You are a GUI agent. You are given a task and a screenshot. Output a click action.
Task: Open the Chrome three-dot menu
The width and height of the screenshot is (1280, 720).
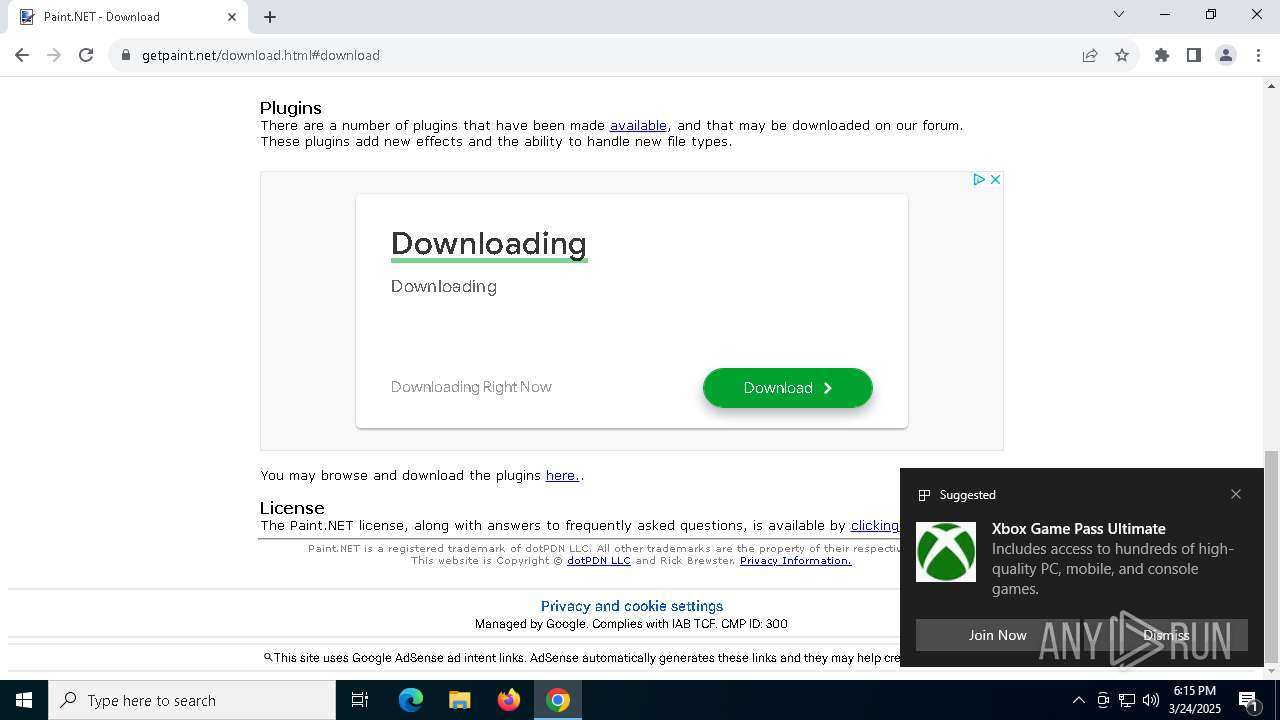[1258, 55]
